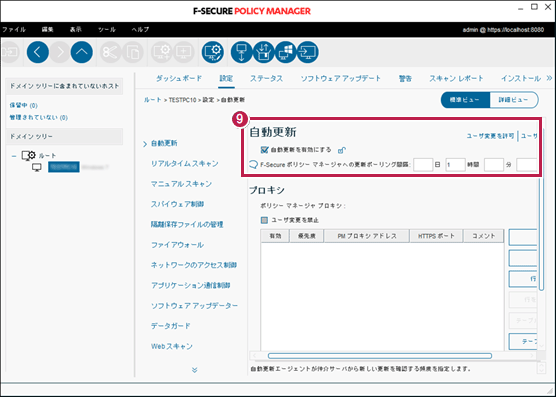Open the 表示 menu
Viewport: 556px width, 397px height.
(x=76, y=30)
